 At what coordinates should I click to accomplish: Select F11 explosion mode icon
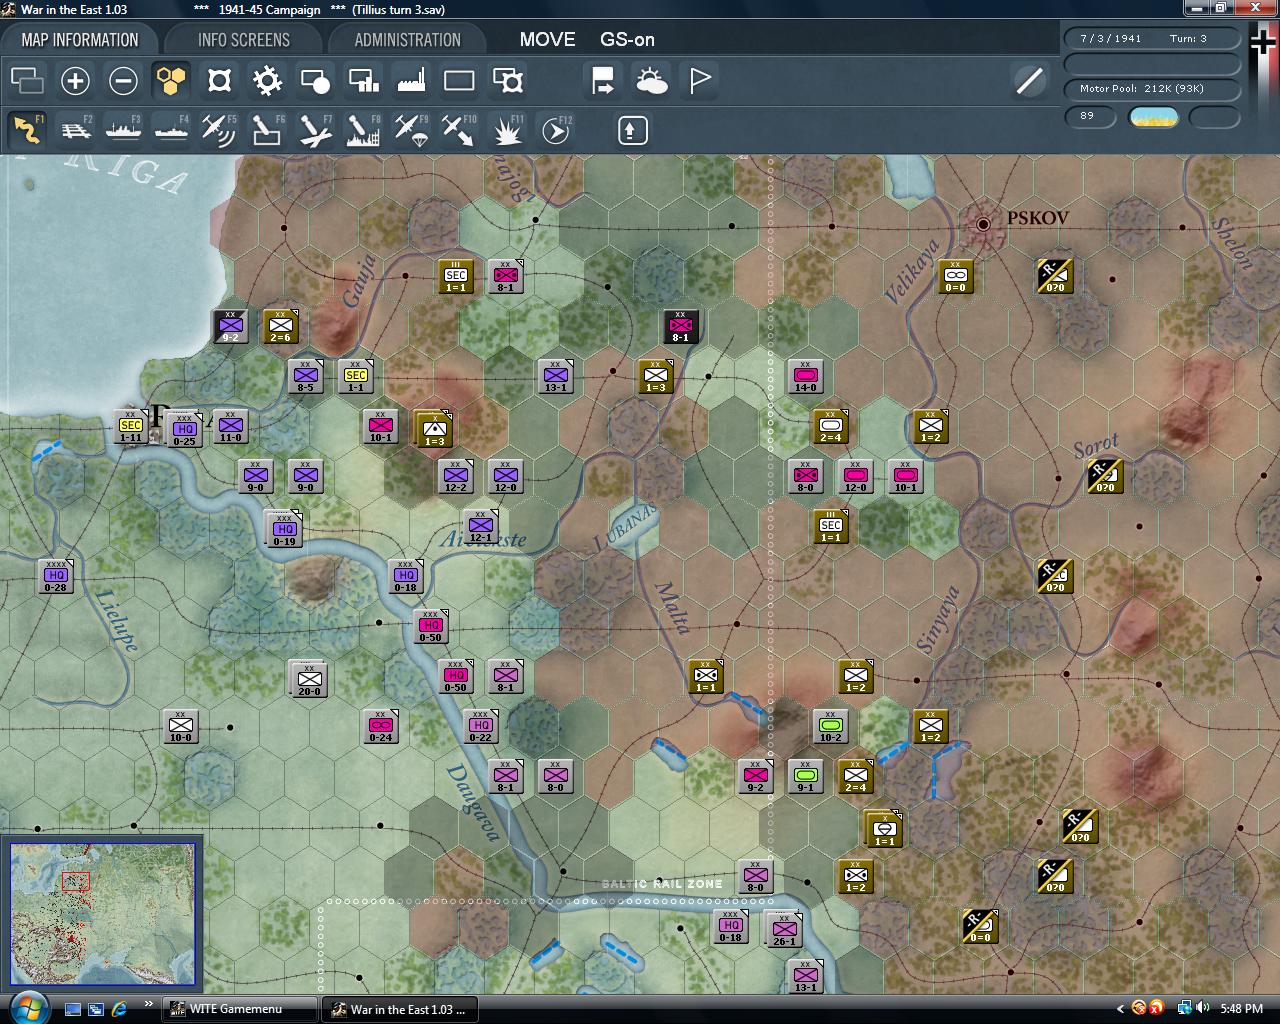tap(507, 130)
